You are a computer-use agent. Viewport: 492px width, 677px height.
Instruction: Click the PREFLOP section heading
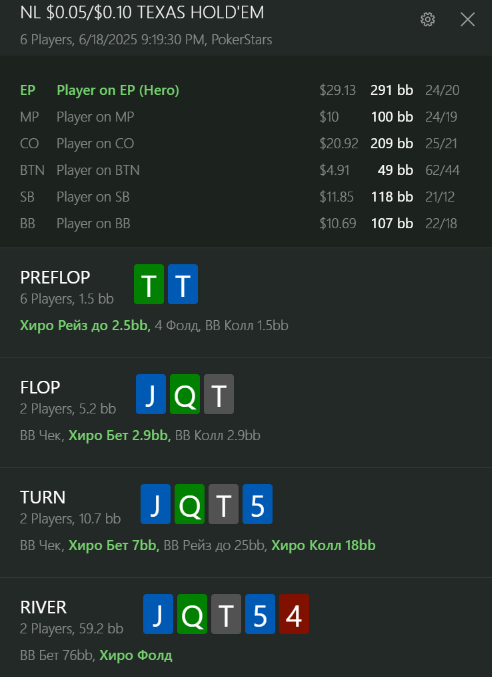55,277
